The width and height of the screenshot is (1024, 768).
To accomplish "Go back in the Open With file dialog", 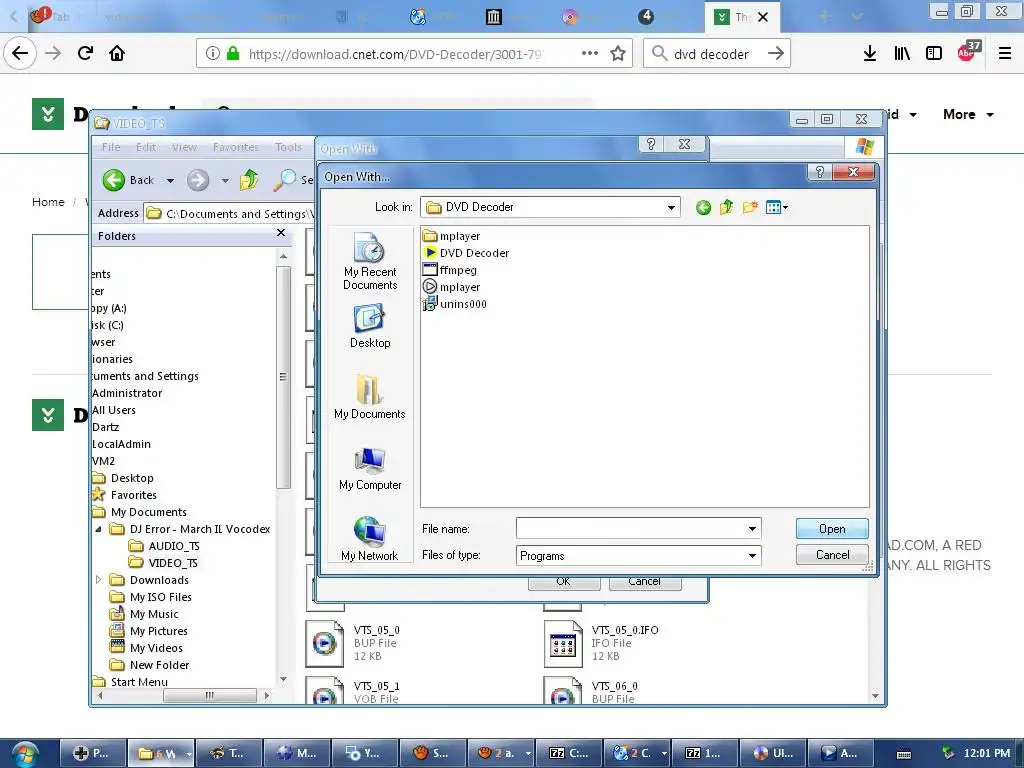I will [x=703, y=208].
